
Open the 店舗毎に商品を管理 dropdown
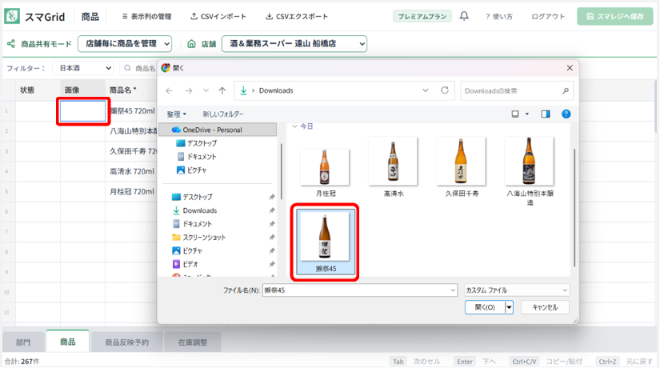(125, 44)
